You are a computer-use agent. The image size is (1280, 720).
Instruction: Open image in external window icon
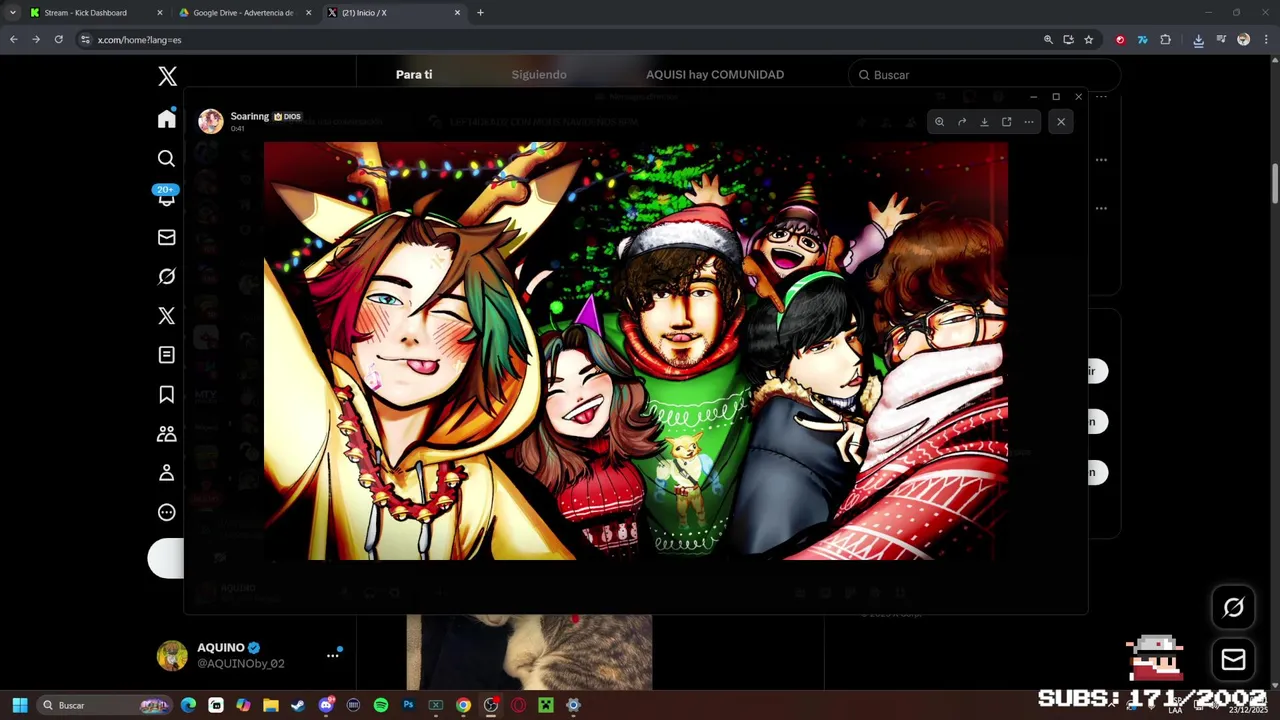click(x=1007, y=122)
